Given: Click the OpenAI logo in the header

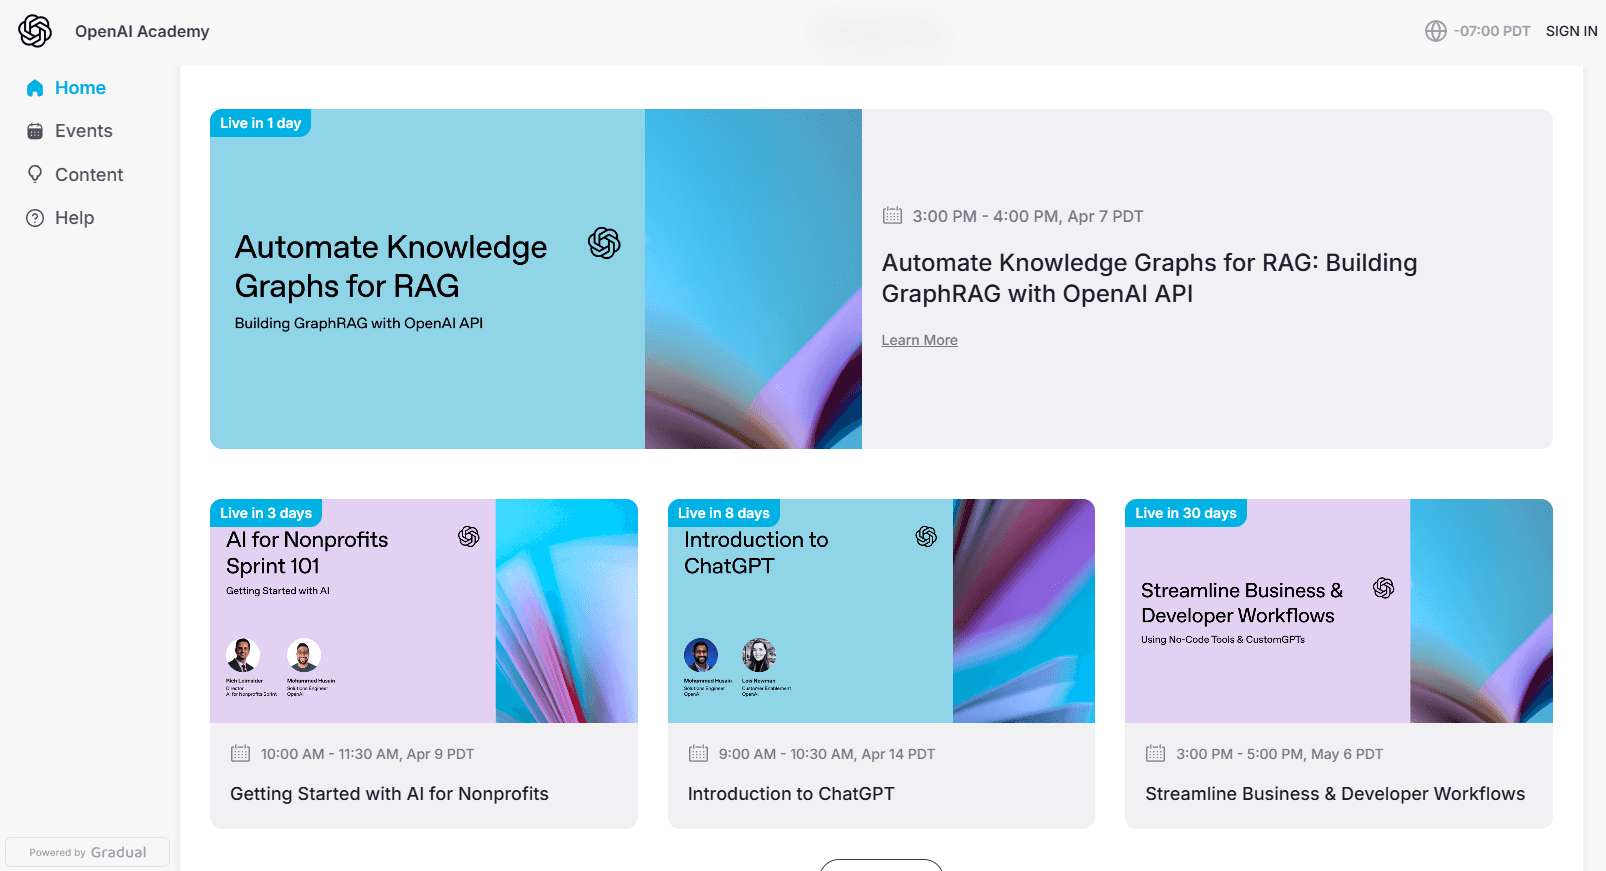Looking at the screenshot, I should pos(35,31).
